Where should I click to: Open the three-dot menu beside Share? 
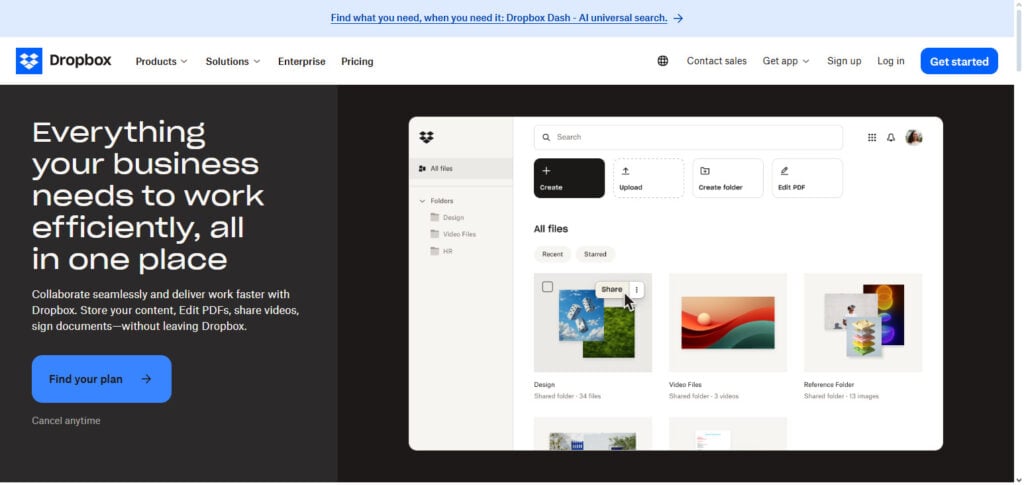tap(637, 290)
